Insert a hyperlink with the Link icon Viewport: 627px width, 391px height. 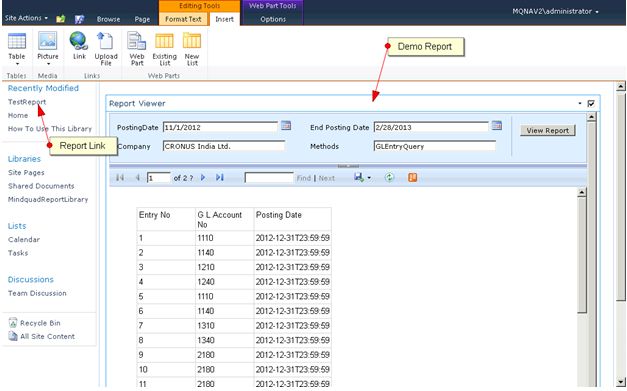79,46
